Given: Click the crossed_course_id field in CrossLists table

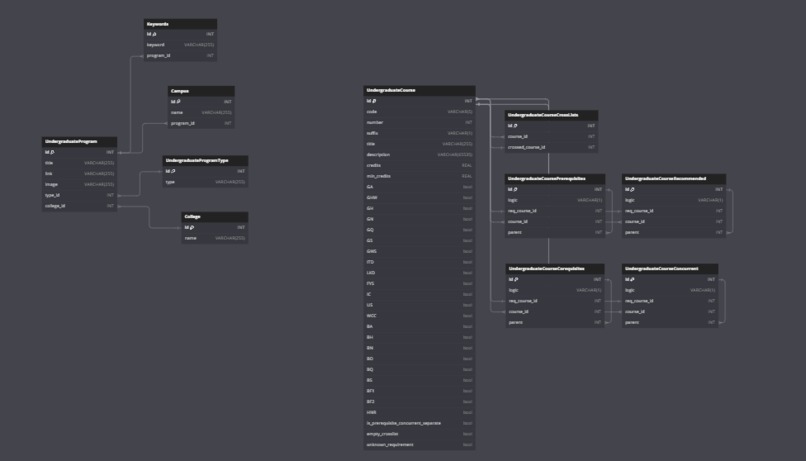Looking at the screenshot, I should tap(552, 147).
